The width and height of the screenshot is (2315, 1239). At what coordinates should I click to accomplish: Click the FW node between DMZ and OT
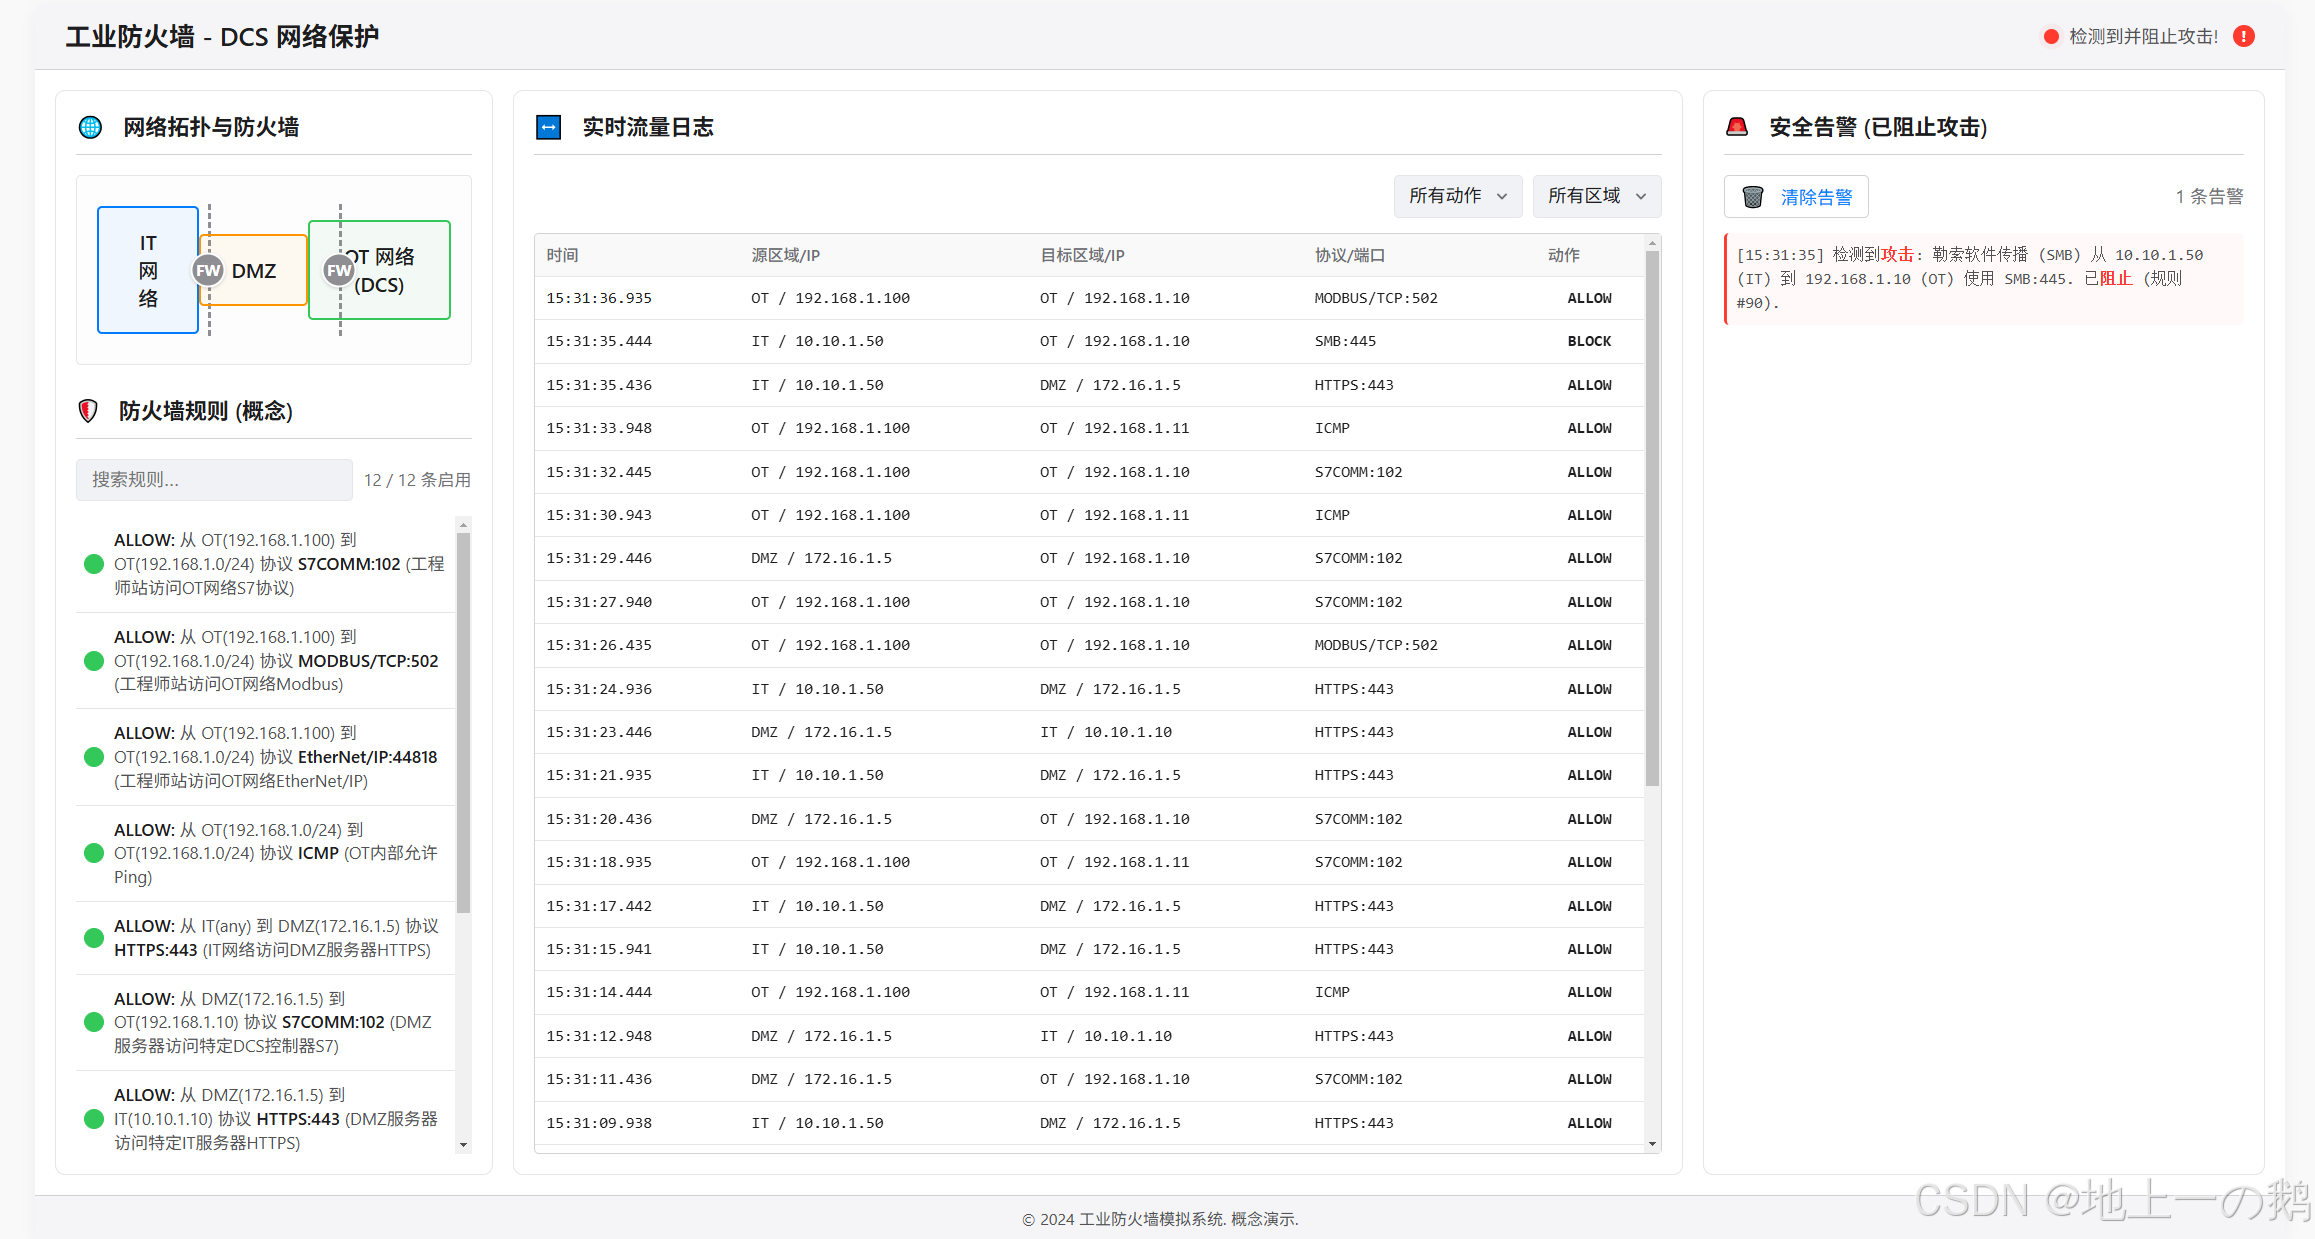[x=339, y=270]
